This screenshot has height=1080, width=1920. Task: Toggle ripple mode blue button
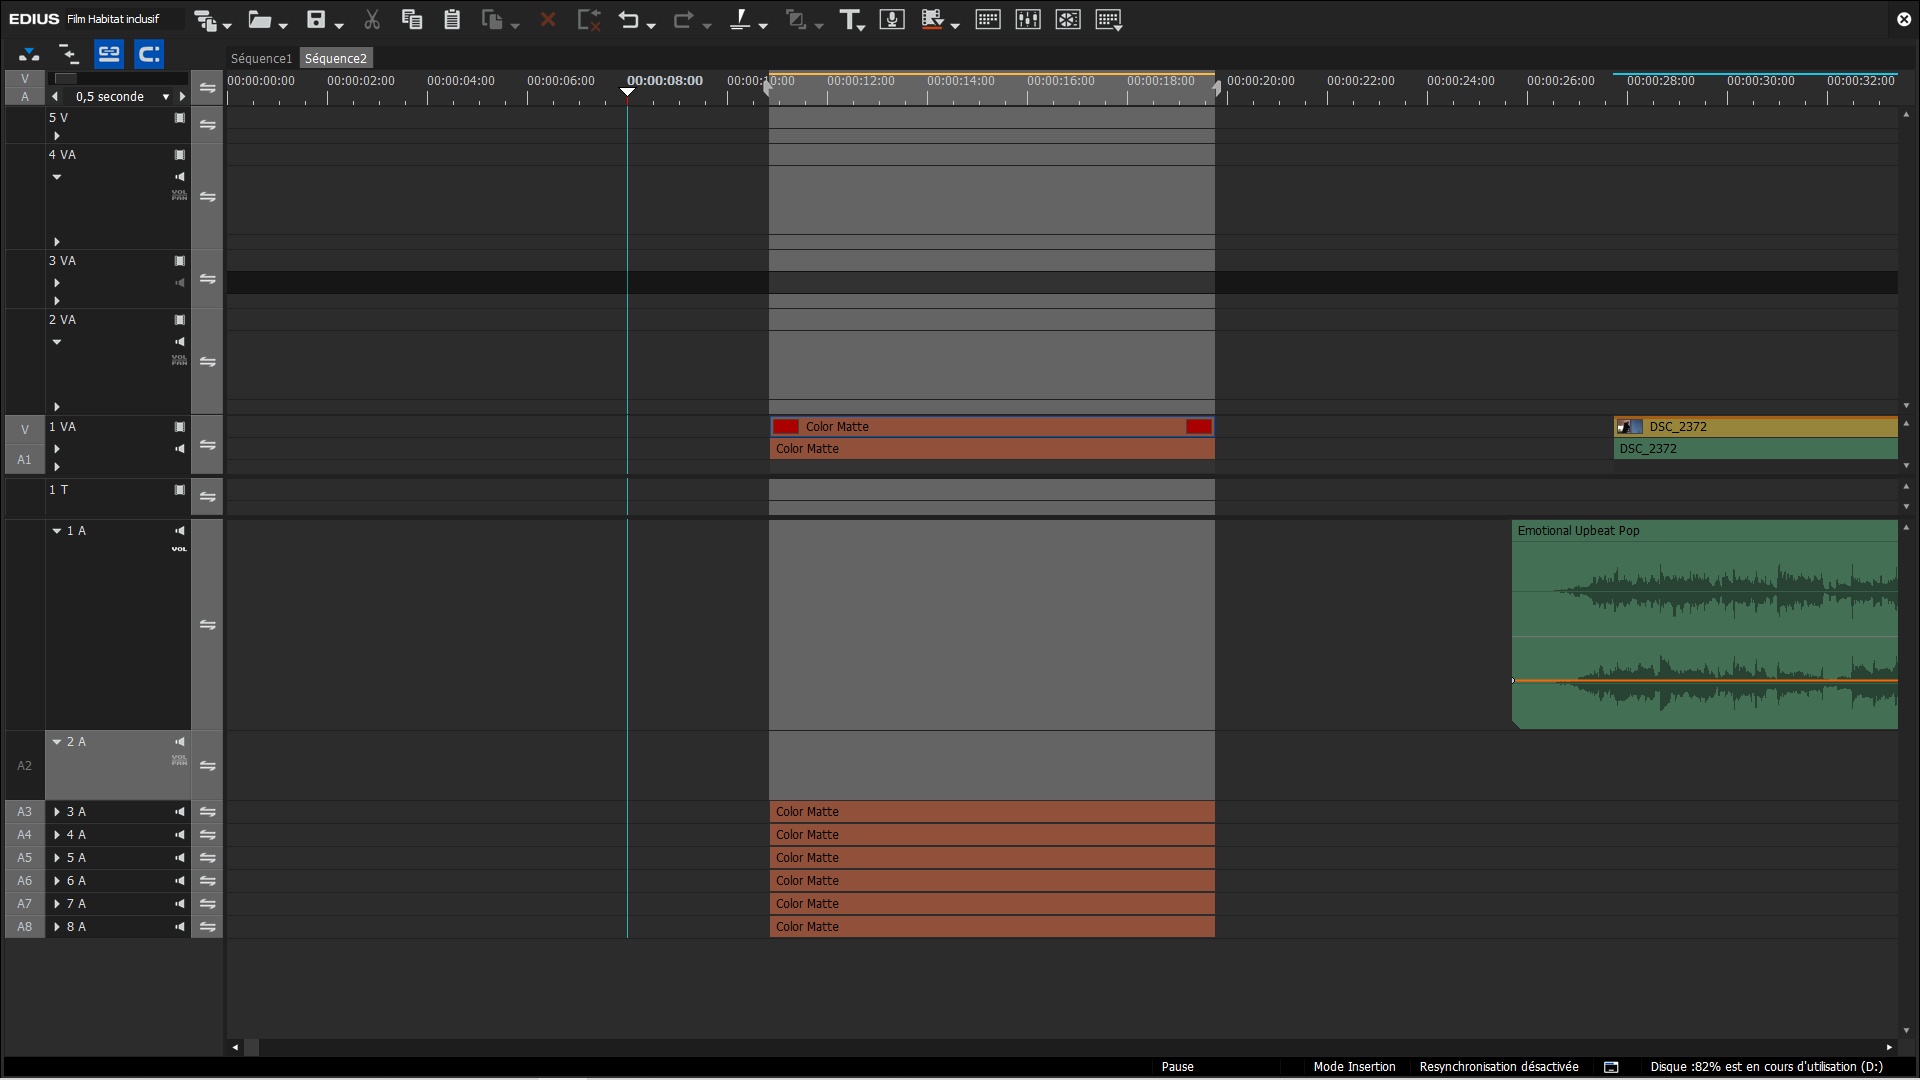coord(149,54)
